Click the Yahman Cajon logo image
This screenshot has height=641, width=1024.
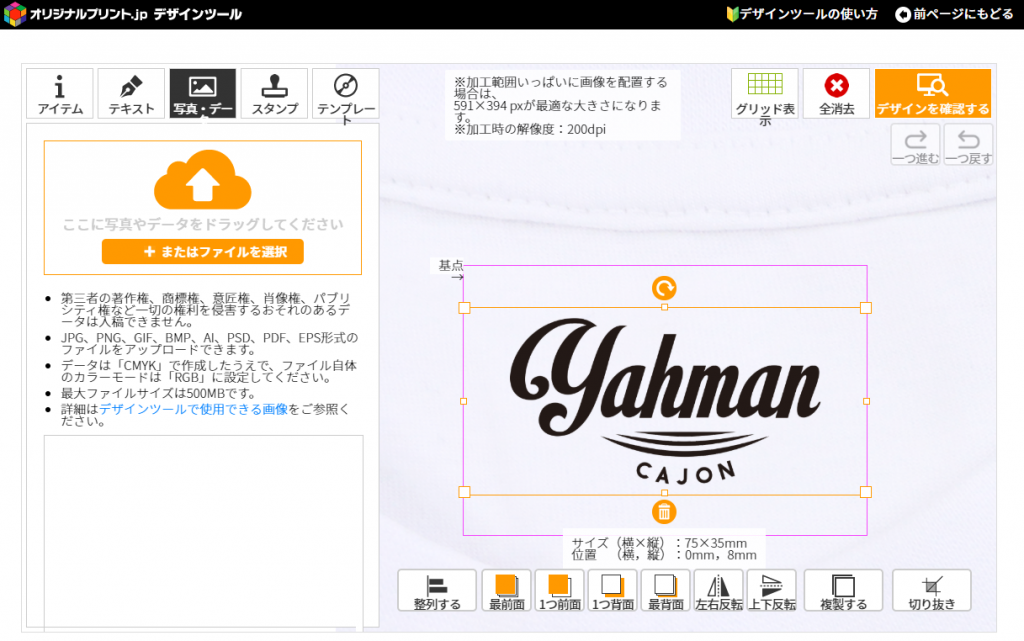(x=664, y=401)
